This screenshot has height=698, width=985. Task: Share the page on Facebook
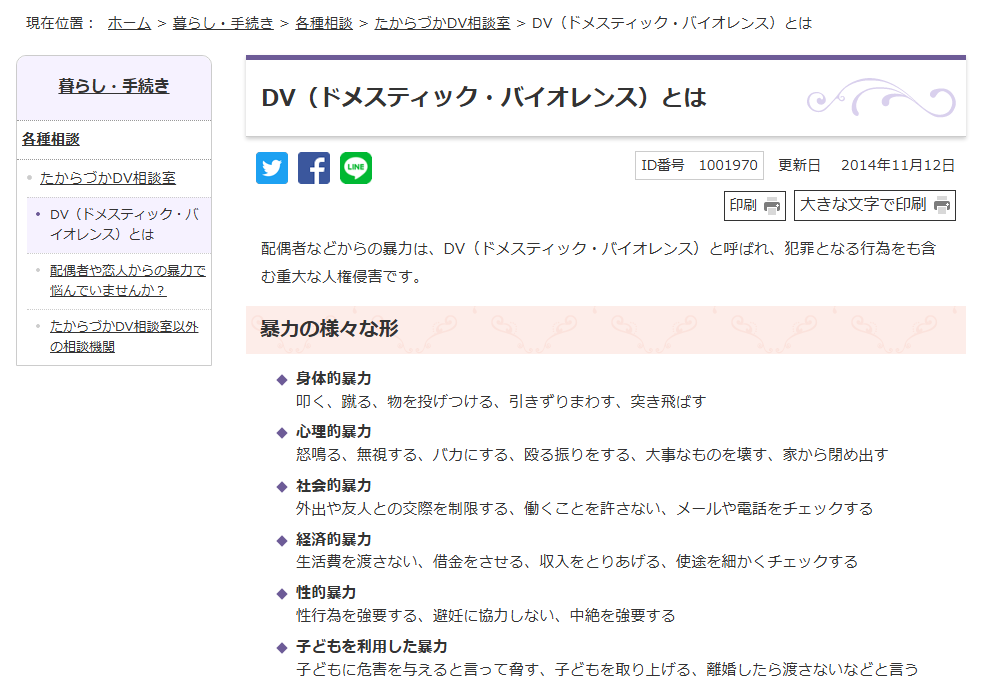click(313, 168)
